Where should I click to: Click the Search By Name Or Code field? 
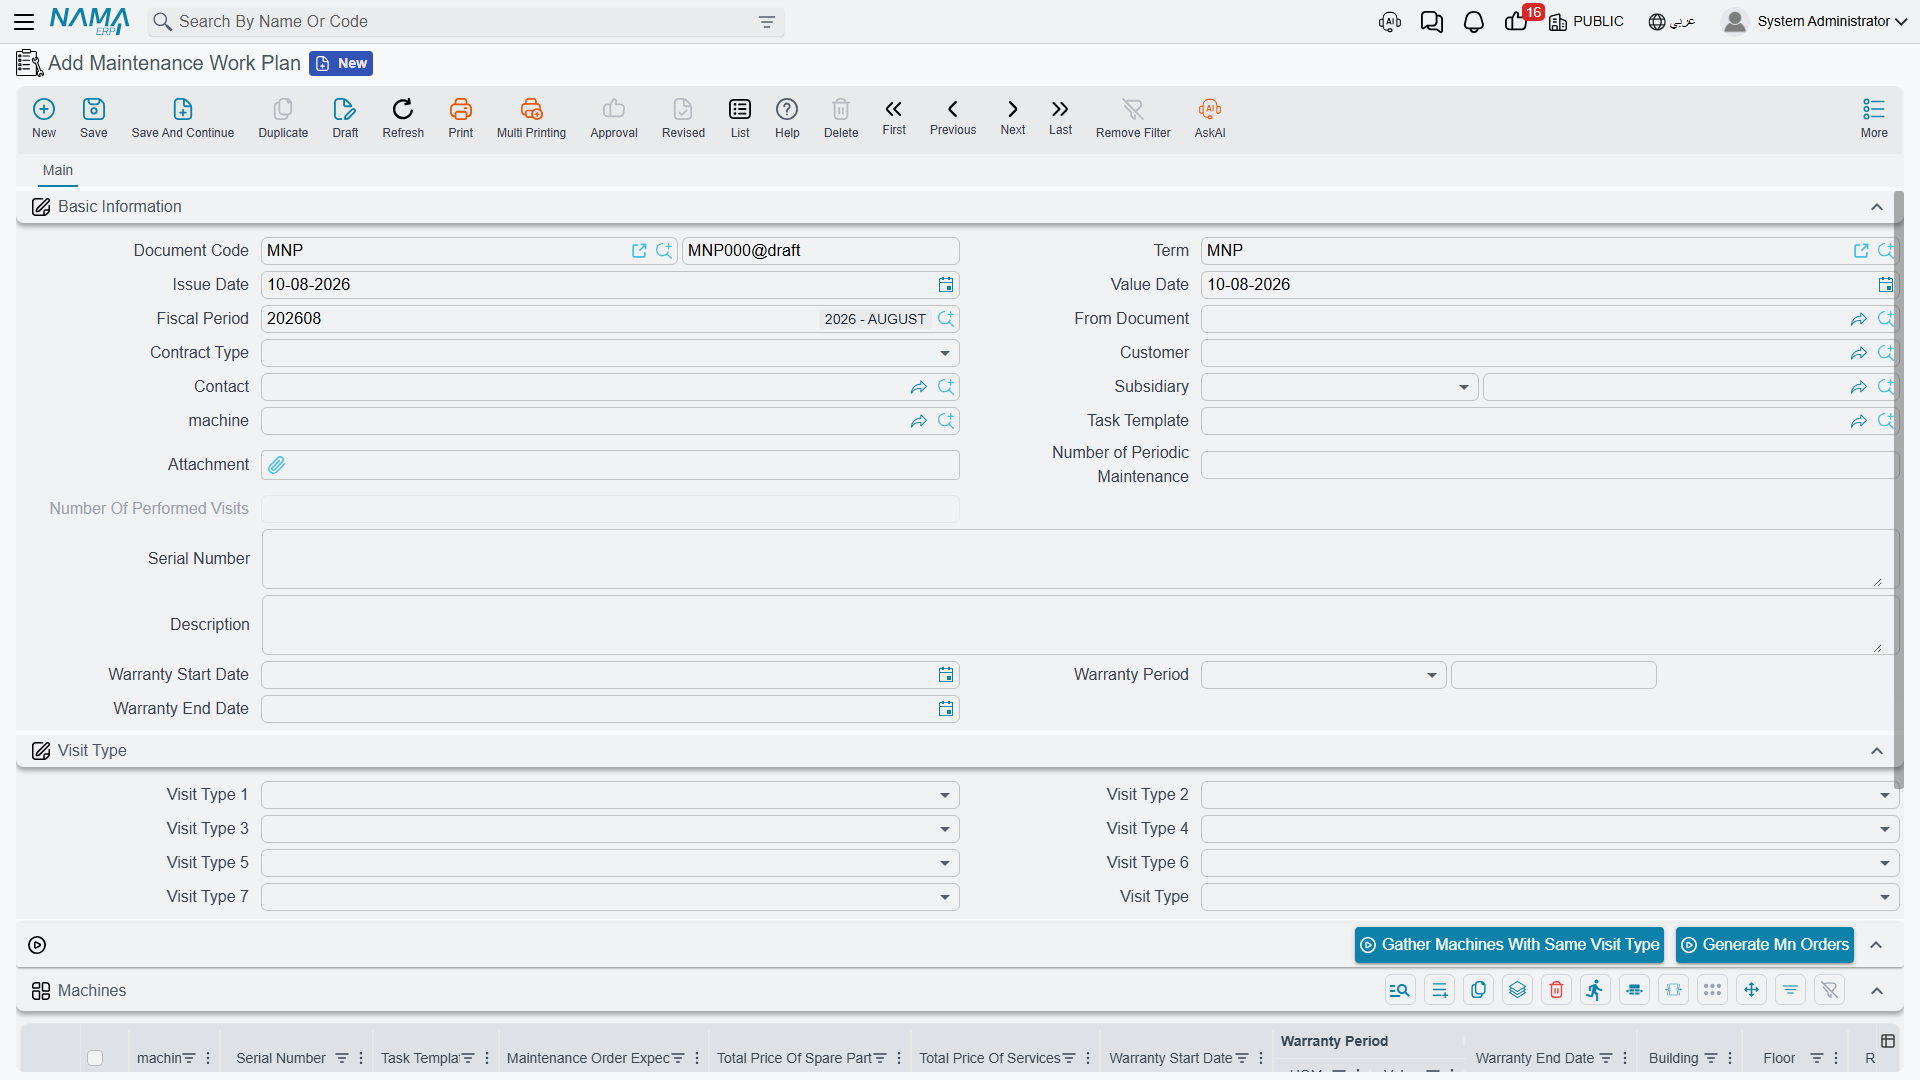click(x=467, y=22)
